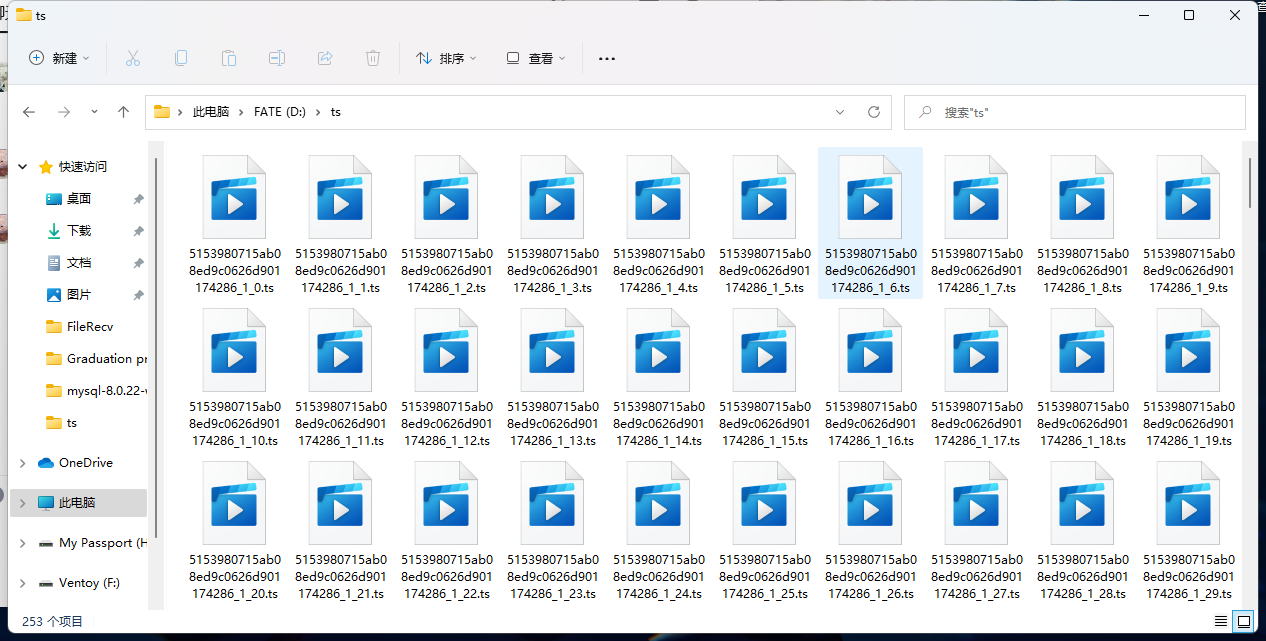Click FATE (D:) in the address breadcrumb

(279, 112)
